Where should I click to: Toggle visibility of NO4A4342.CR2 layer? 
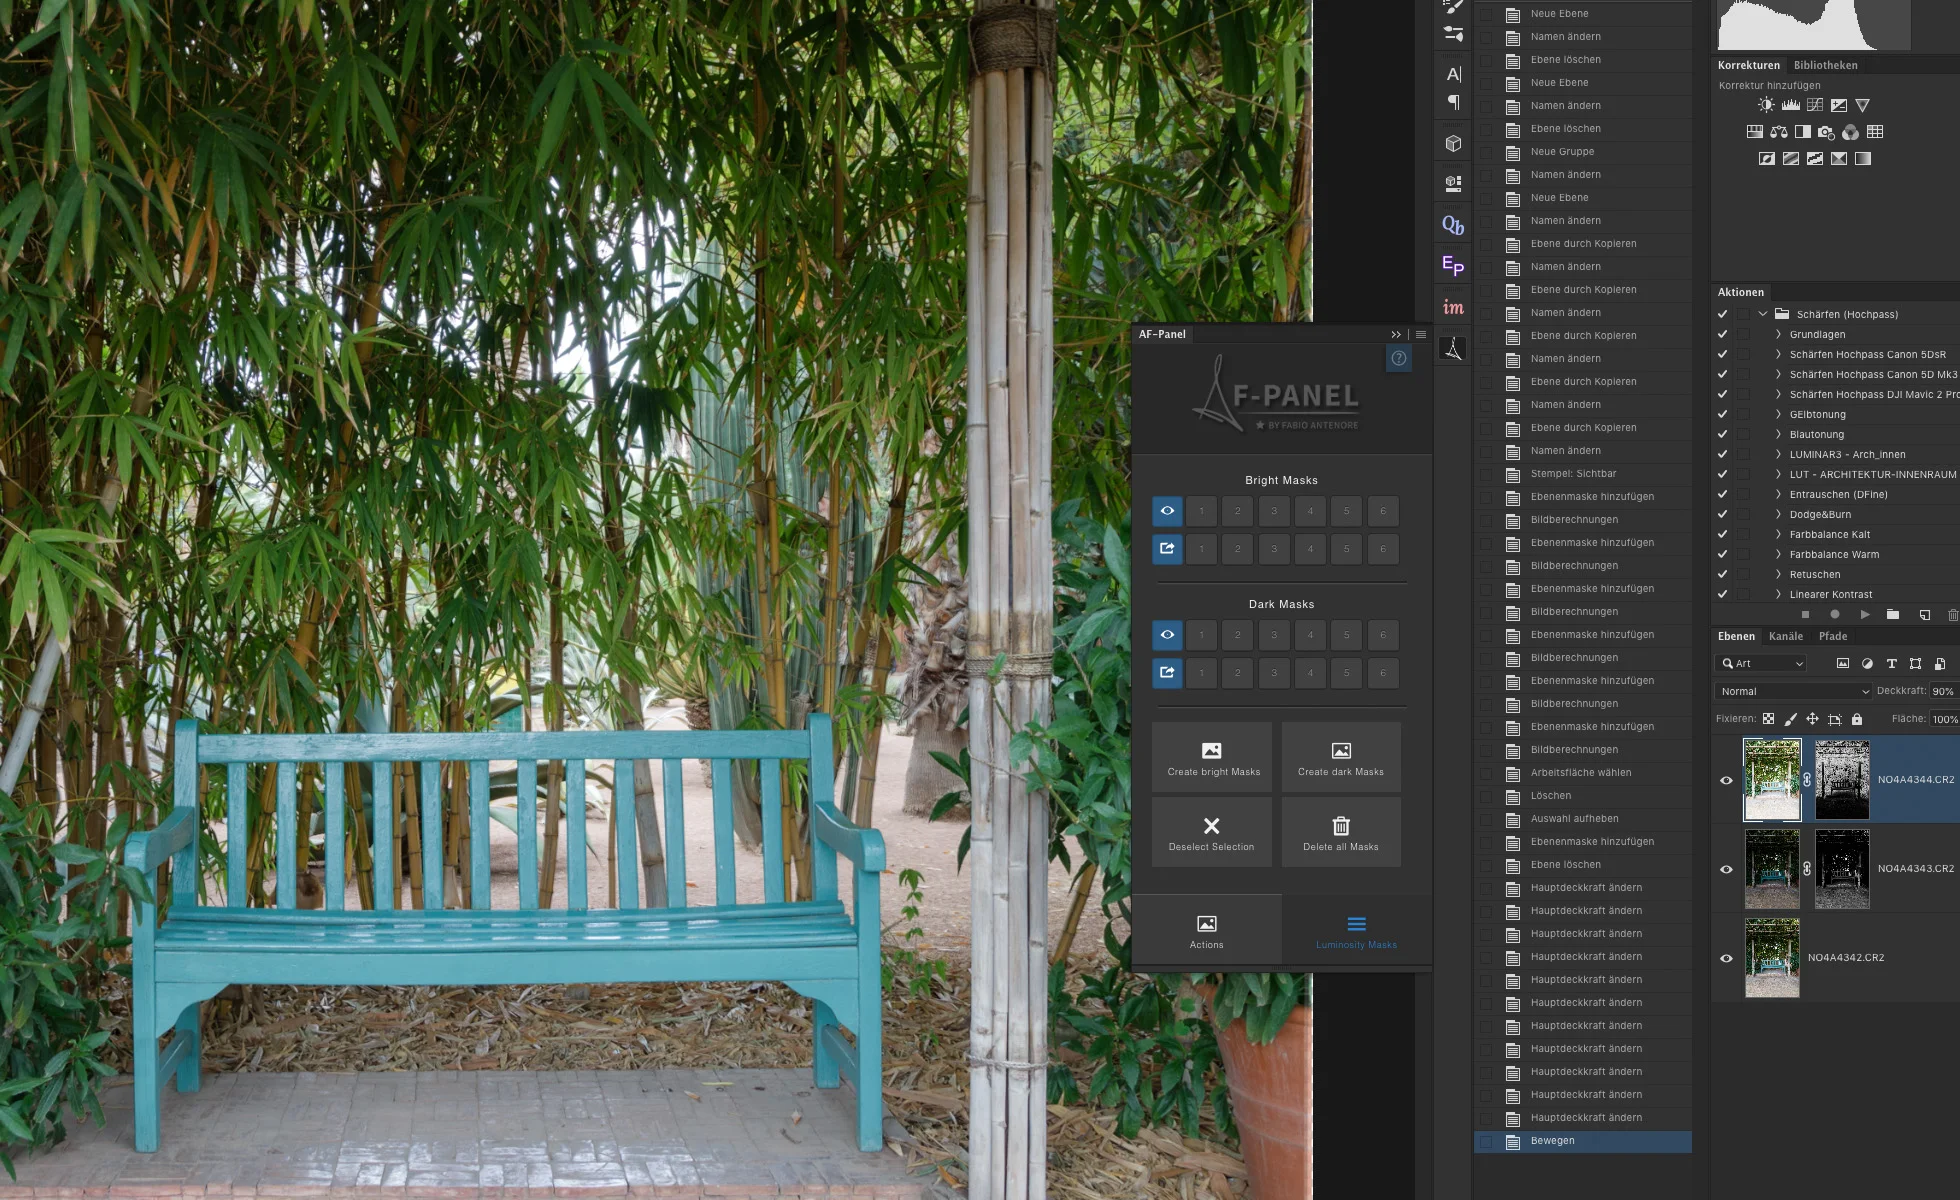[x=1726, y=958]
